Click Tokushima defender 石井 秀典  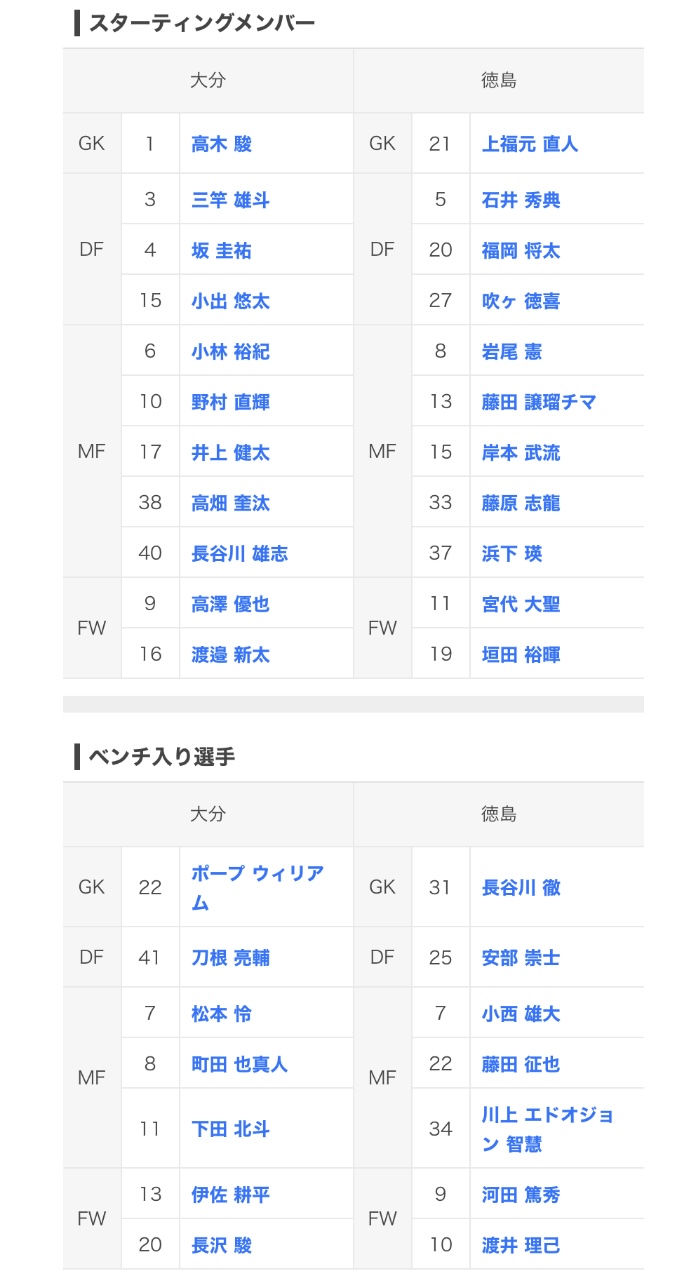tap(521, 200)
